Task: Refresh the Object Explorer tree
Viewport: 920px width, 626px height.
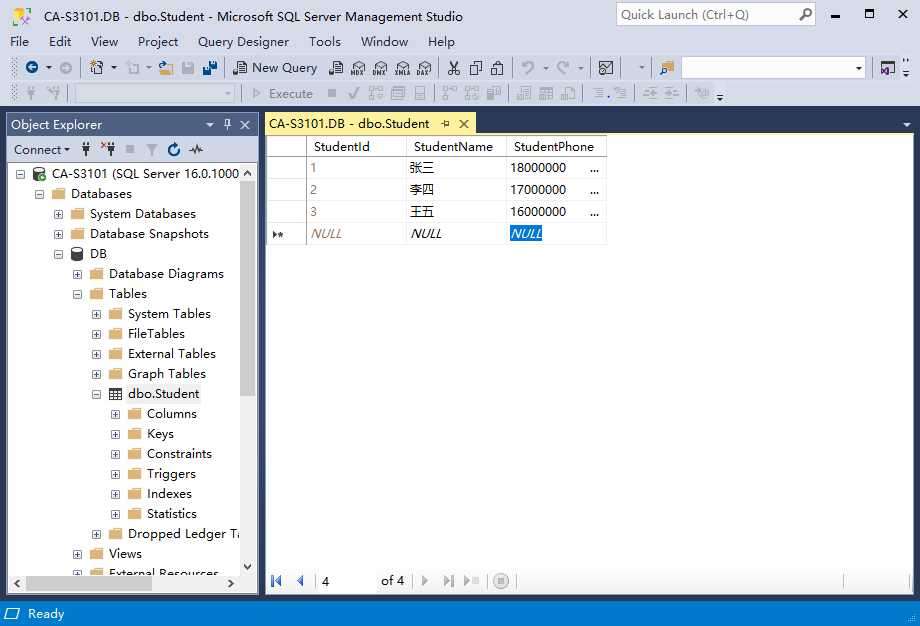Action: 174,150
